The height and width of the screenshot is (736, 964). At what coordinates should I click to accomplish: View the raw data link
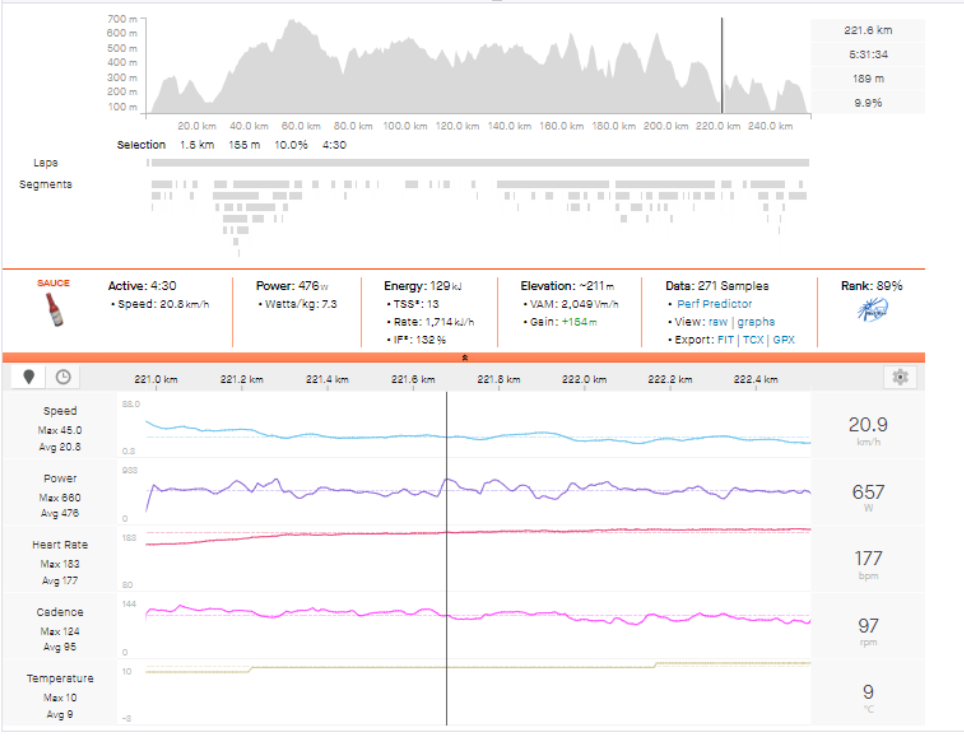pyautogui.click(x=717, y=322)
